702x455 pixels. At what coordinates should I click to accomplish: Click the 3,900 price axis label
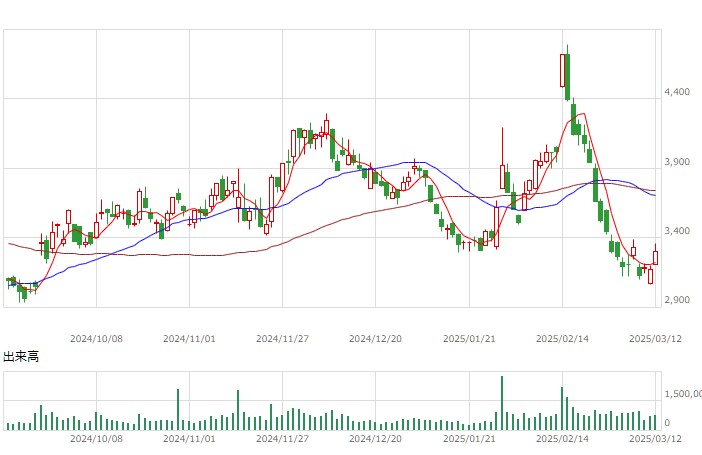point(677,162)
